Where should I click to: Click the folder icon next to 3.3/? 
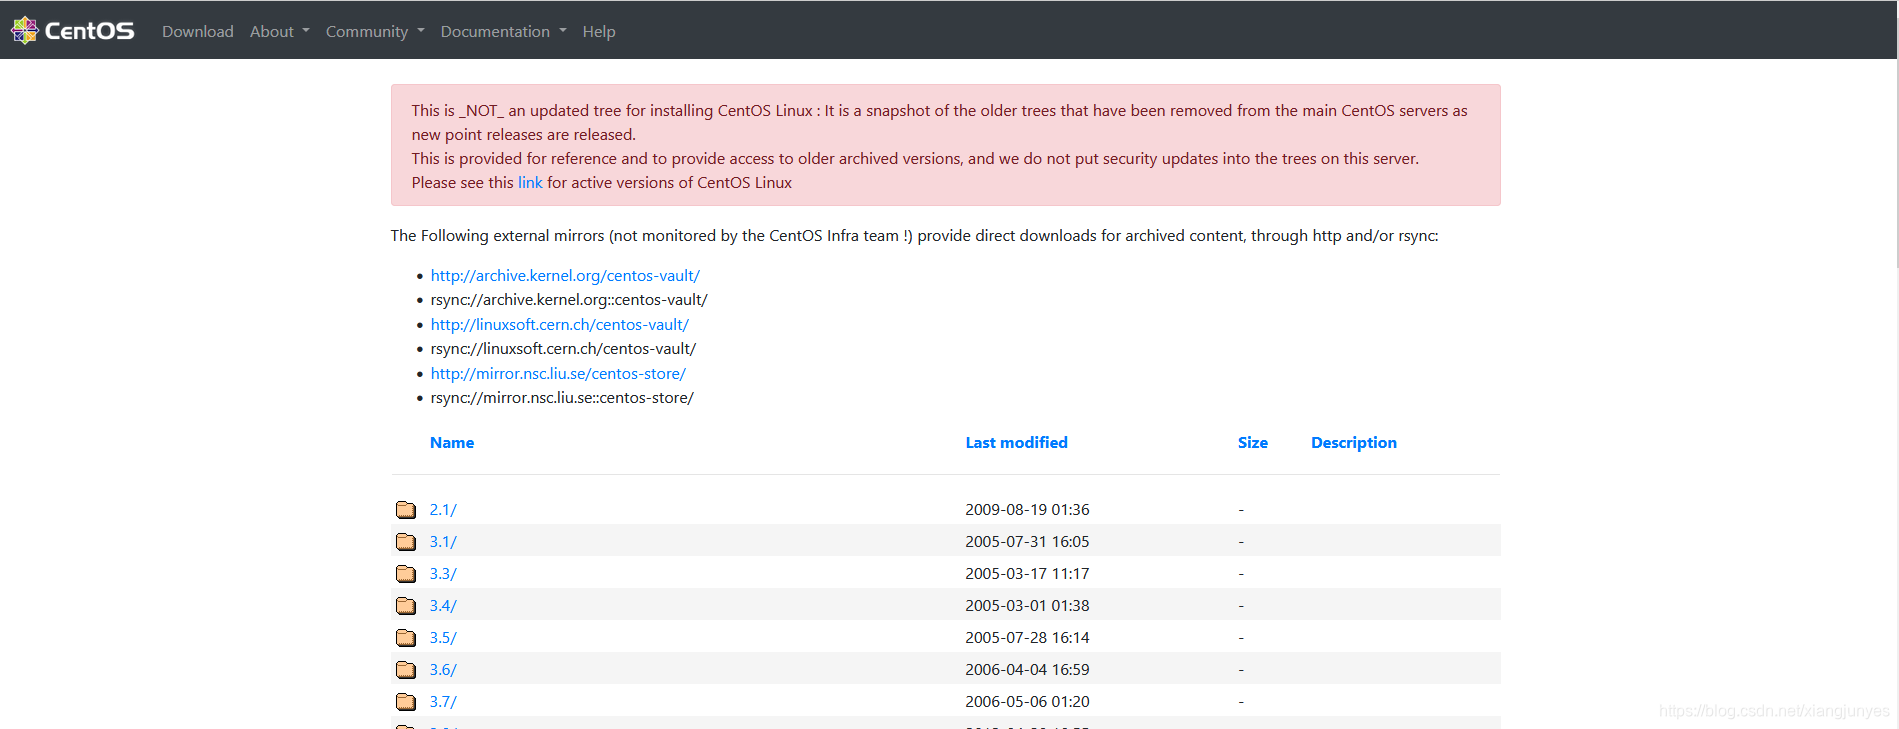click(406, 574)
